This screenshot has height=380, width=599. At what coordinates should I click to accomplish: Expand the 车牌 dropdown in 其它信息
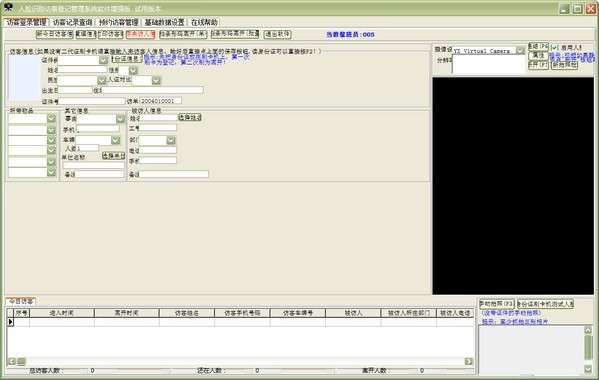(116, 140)
